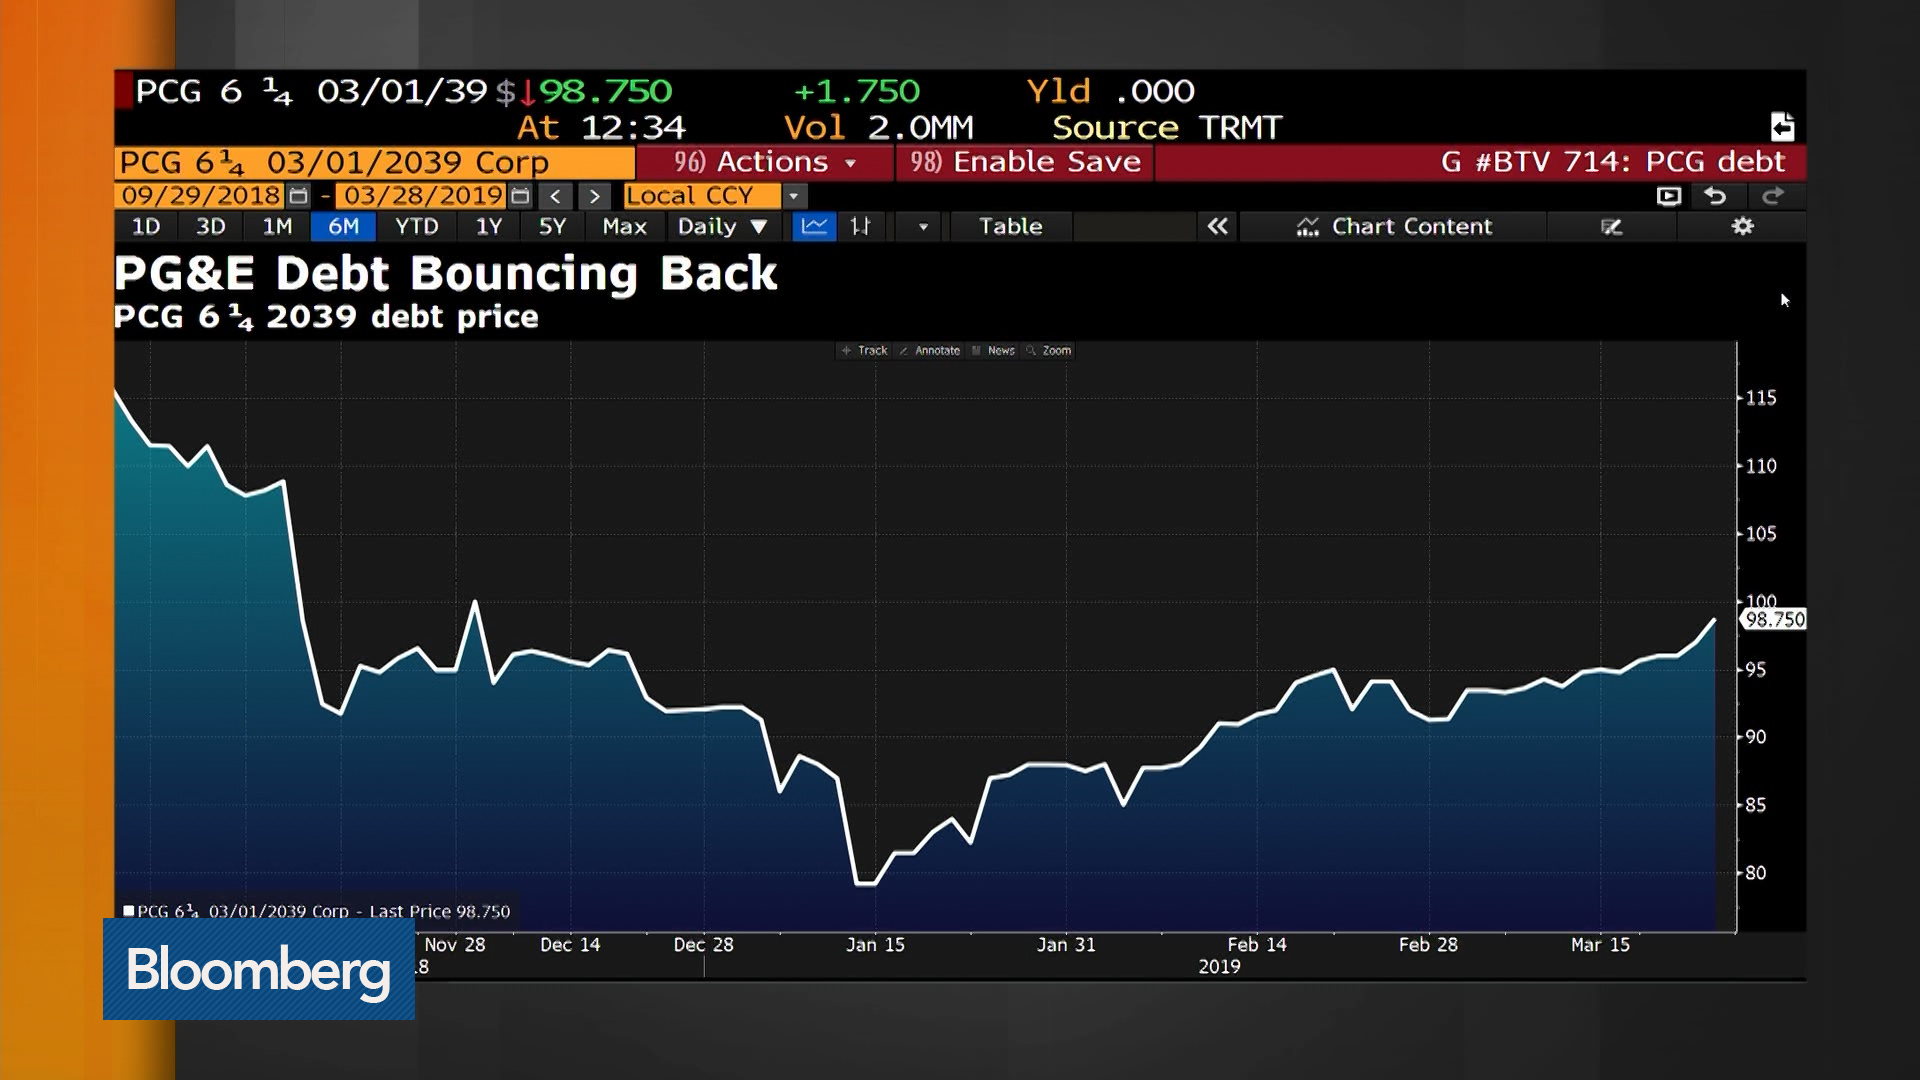
Task: Open the Local CCY currency dropdown
Action: pyautogui.click(x=793, y=196)
